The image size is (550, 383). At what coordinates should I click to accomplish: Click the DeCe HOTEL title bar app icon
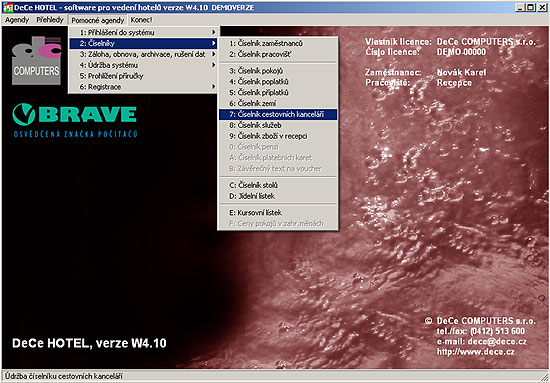coord(7,7)
